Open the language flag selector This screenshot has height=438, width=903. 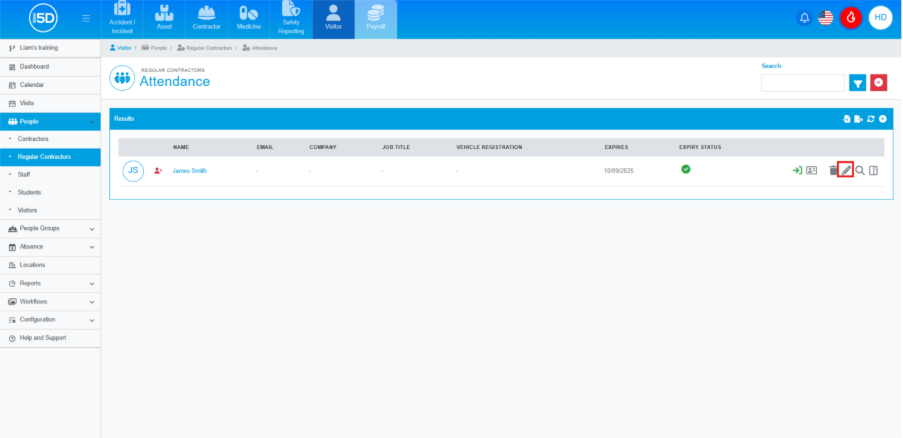point(826,18)
